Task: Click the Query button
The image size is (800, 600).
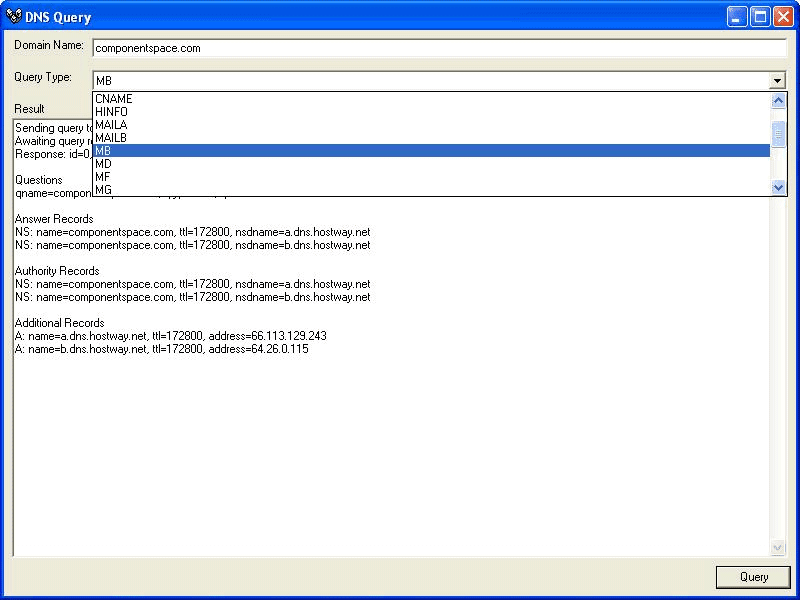Action: pos(754,577)
